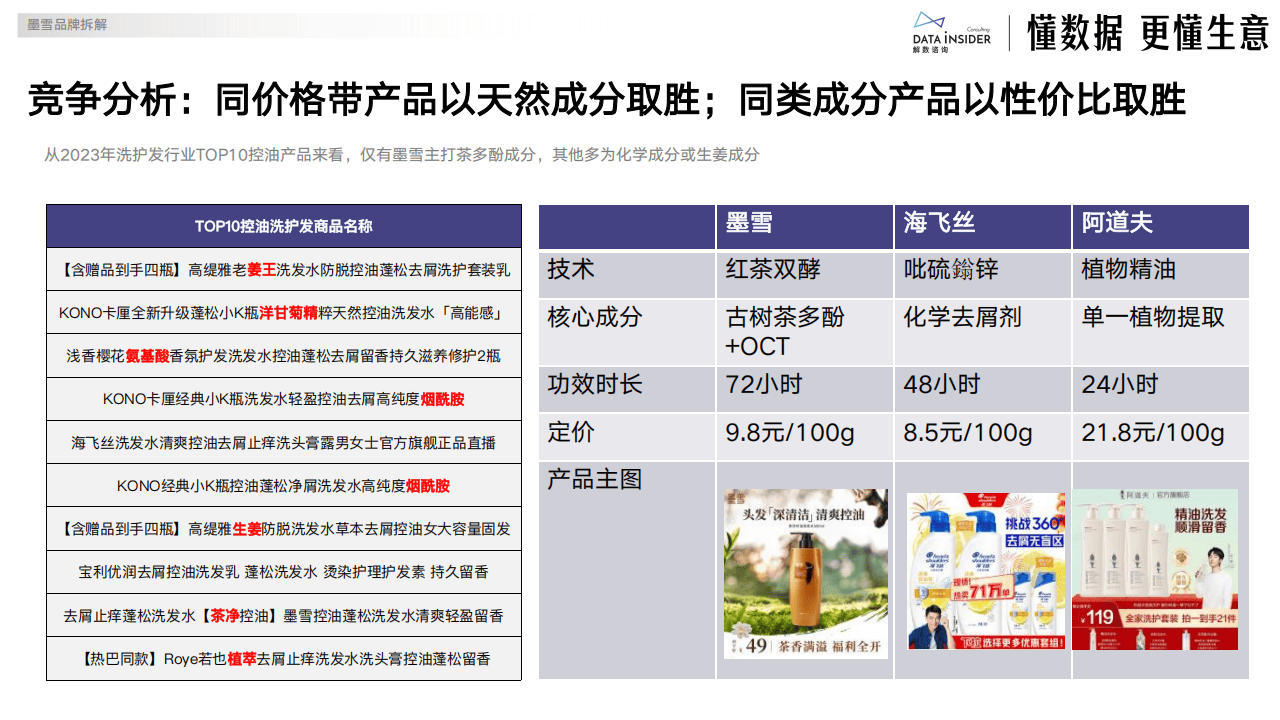Image resolution: width=1280 pixels, height=720 pixels.
Task: Click the 高缇雅生姜防脱洗发水 row
Action: tap(284, 528)
